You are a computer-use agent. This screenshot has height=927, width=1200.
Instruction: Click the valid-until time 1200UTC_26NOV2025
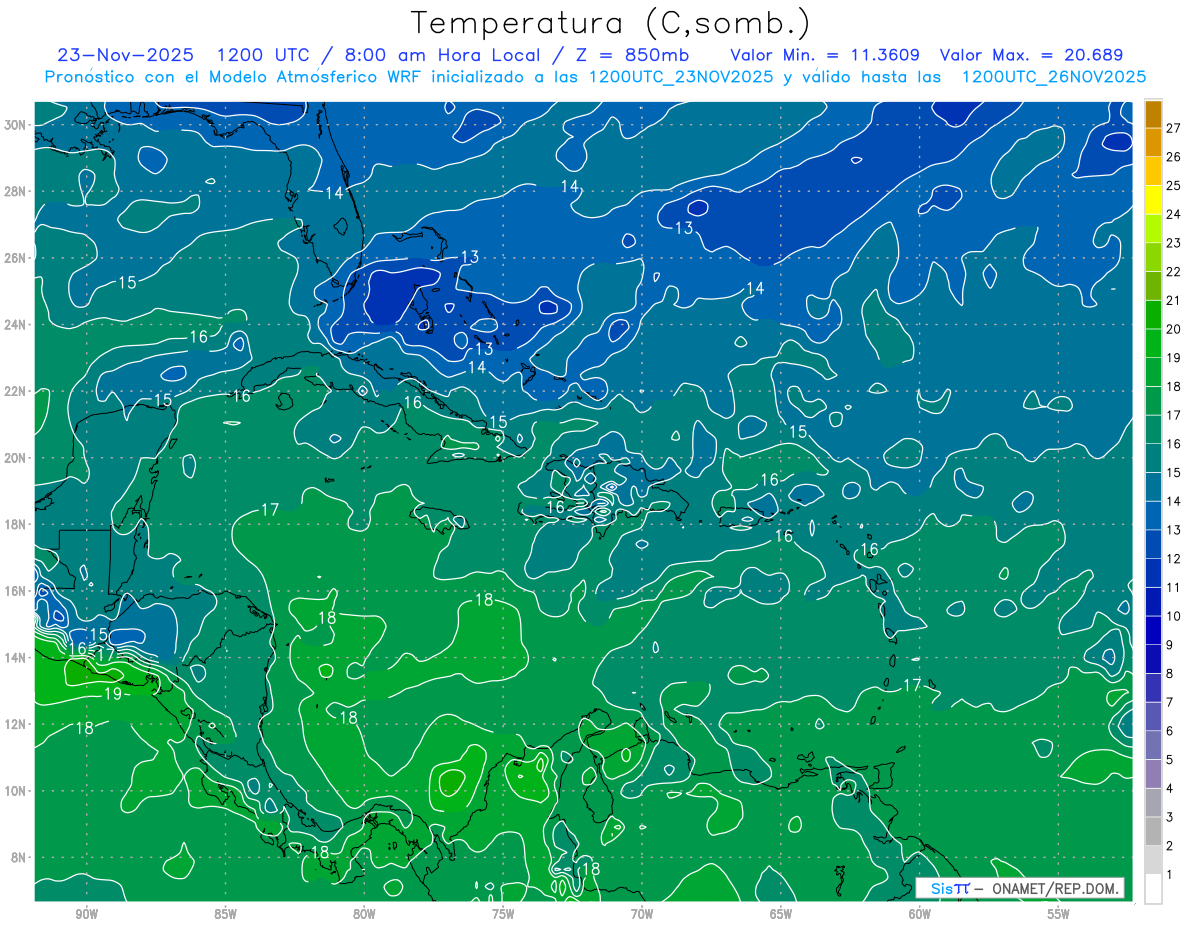[x=1053, y=77]
